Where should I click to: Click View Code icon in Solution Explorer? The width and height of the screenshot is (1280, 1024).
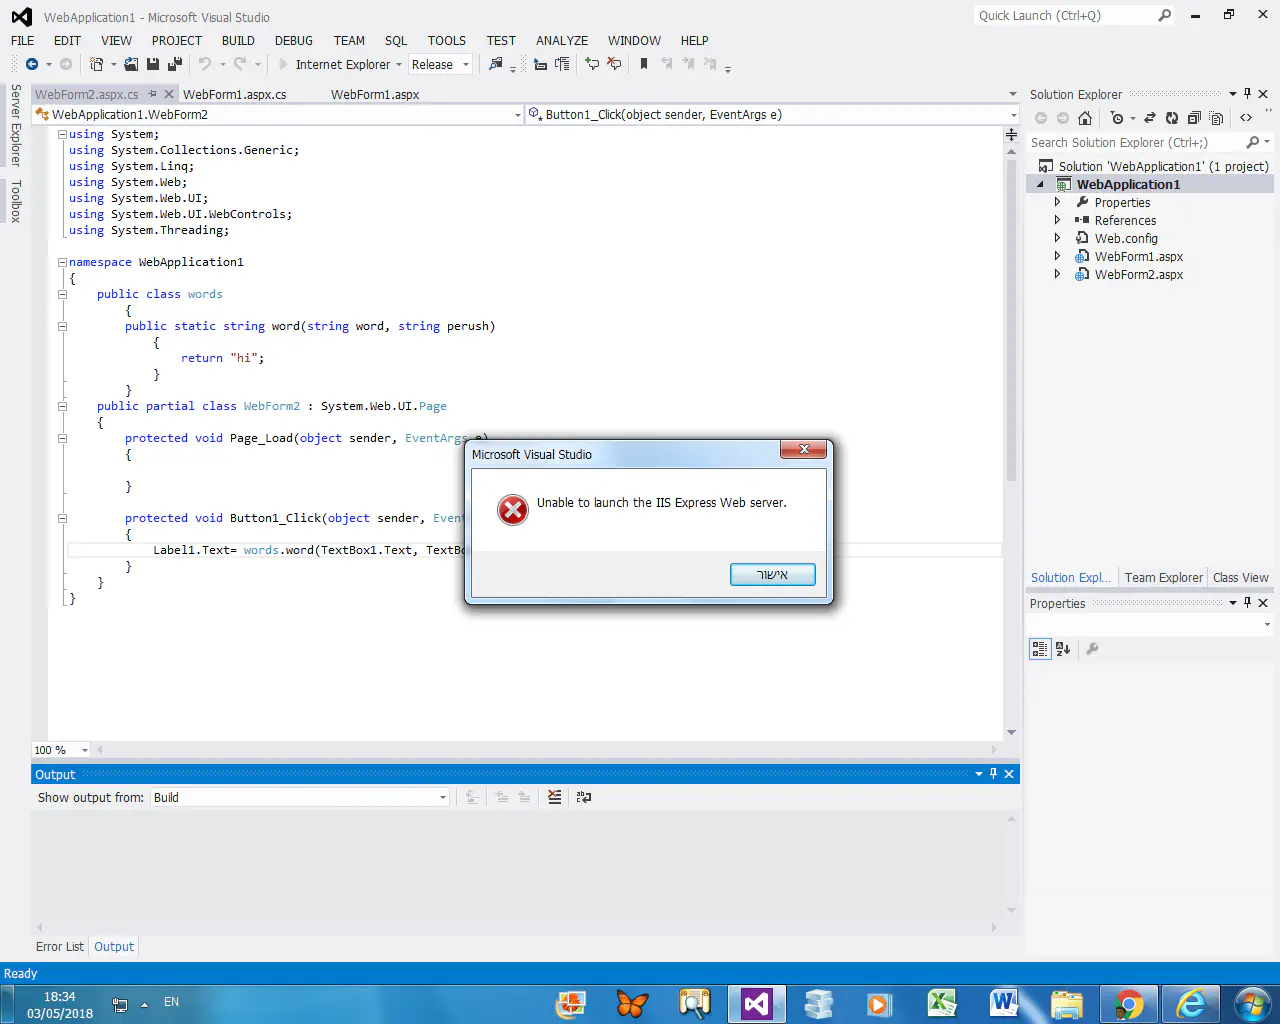click(1246, 118)
